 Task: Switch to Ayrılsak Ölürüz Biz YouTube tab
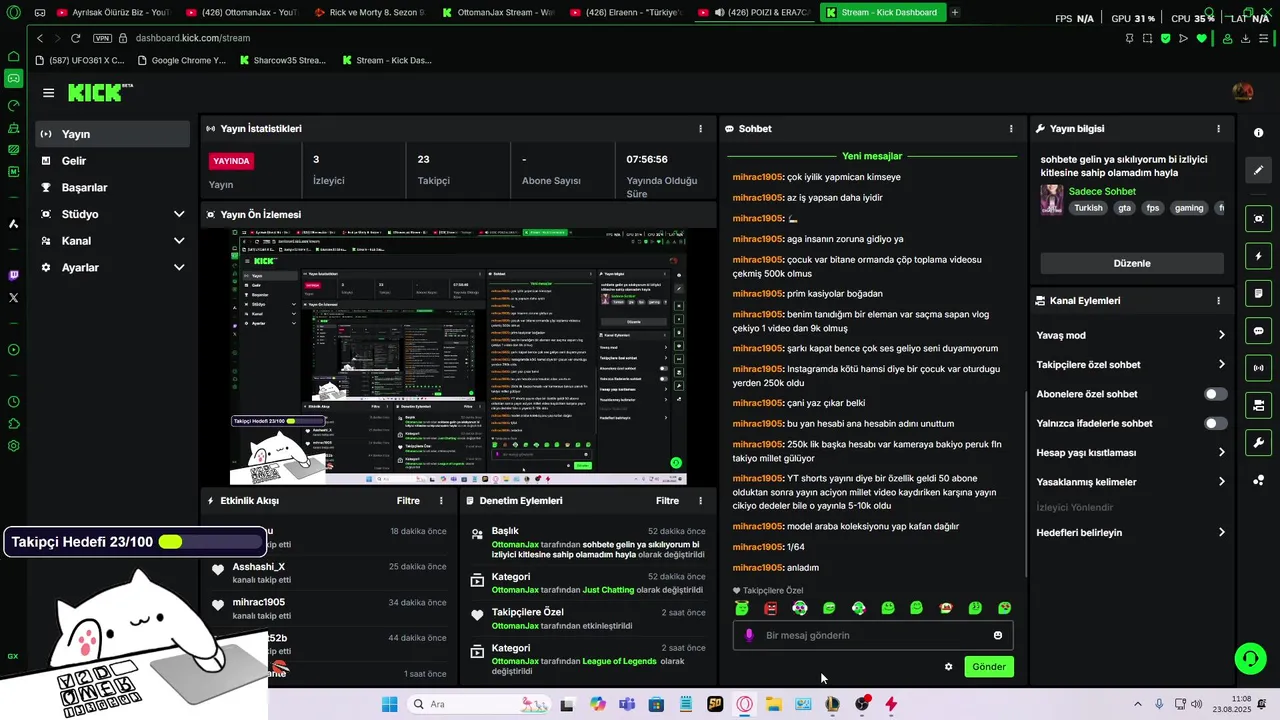click(113, 13)
